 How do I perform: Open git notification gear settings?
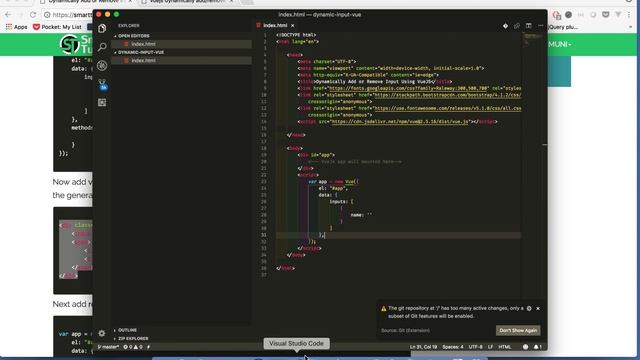[x=529, y=309]
